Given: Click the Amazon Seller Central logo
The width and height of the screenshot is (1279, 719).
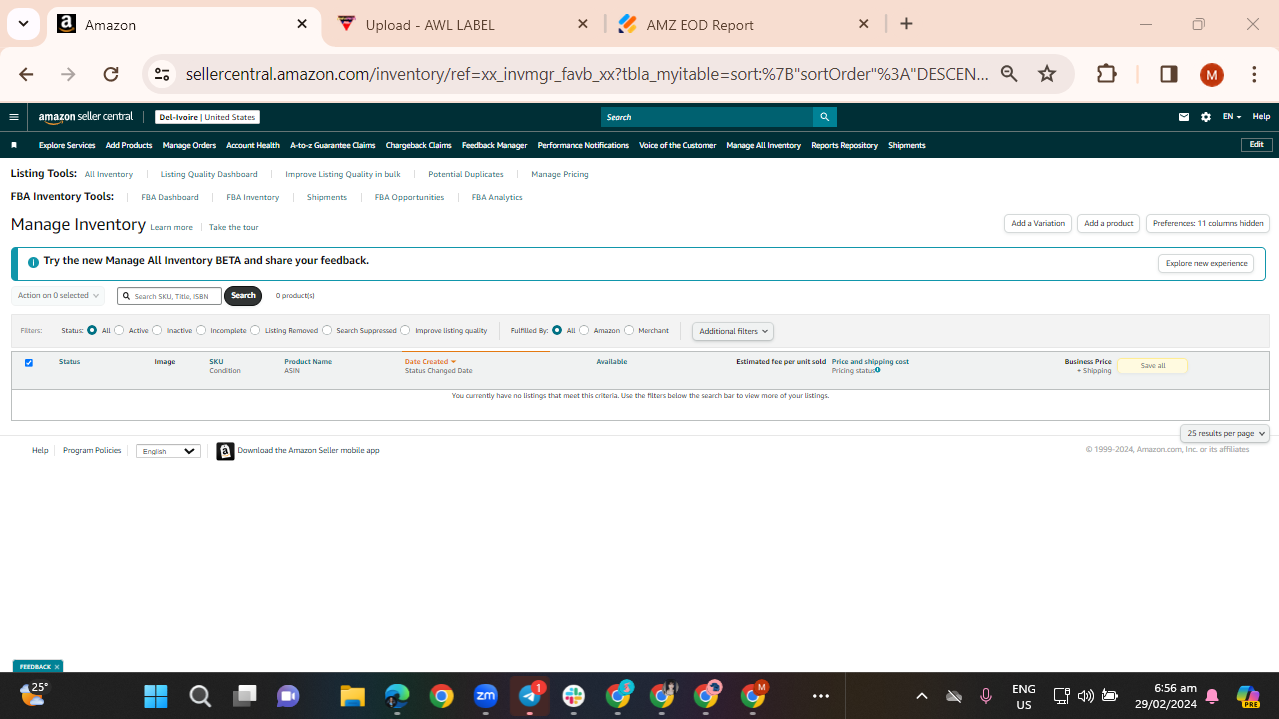Looking at the screenshot, I should (86, 117).
